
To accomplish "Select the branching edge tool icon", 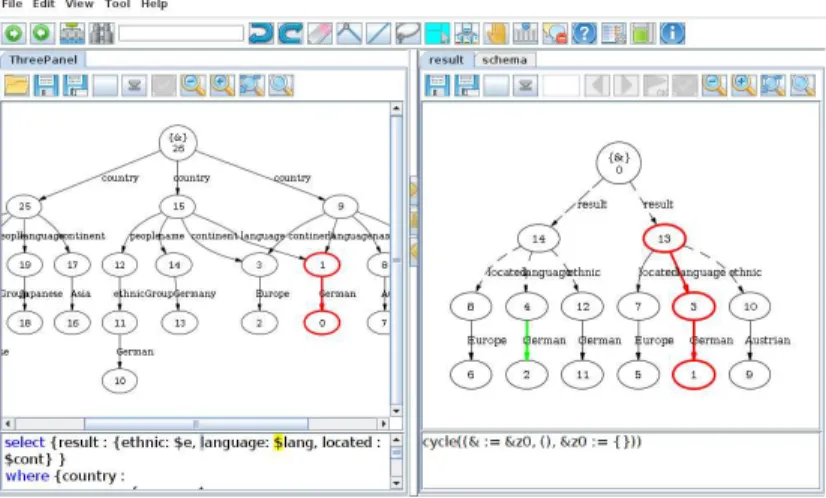I will (x=349, y=33).
